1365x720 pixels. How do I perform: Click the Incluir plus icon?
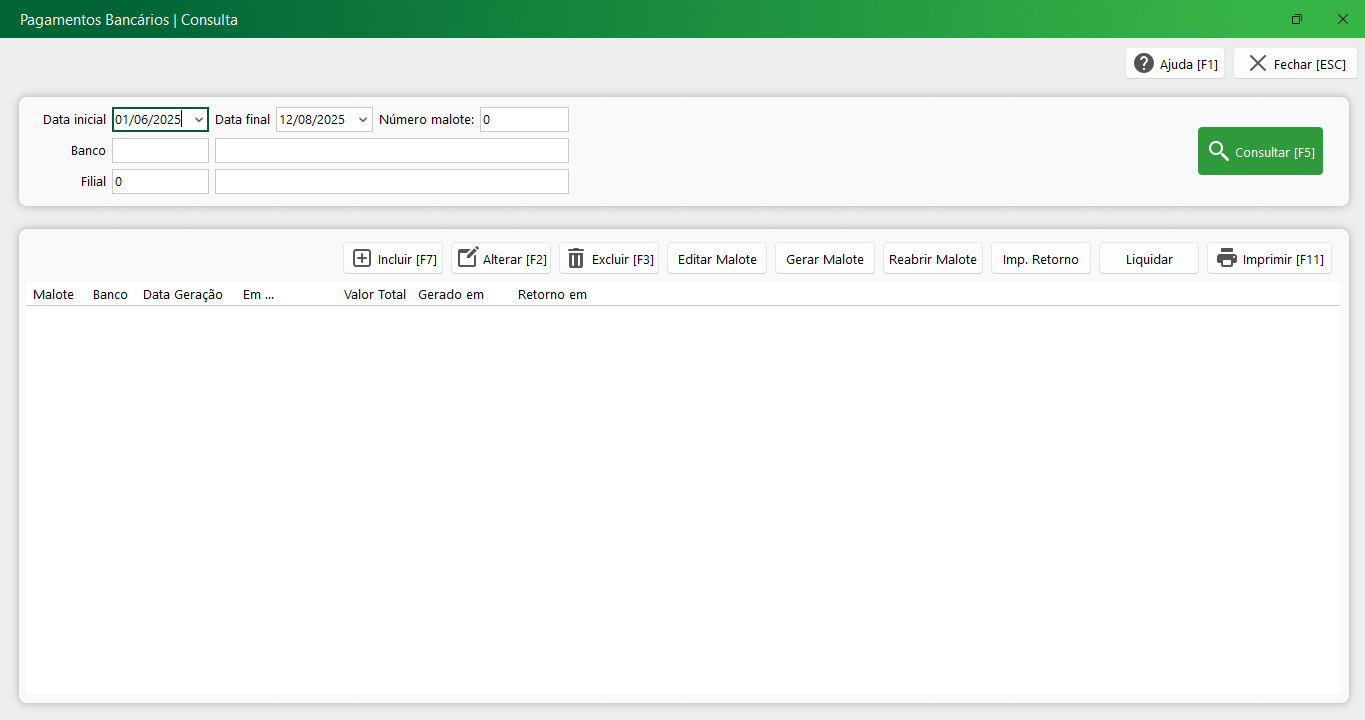coord(362,259)
